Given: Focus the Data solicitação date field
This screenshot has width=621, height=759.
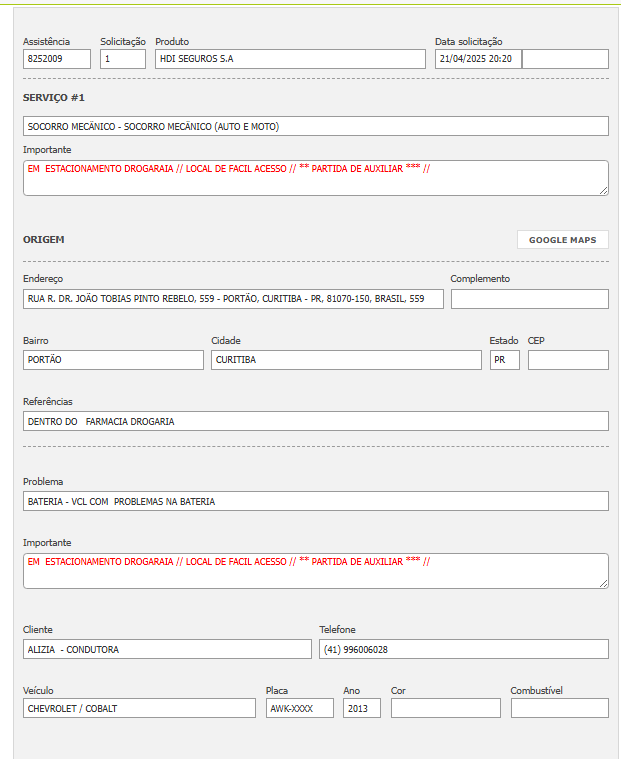Looking at the screenshot, I should [x=478, y=59].
